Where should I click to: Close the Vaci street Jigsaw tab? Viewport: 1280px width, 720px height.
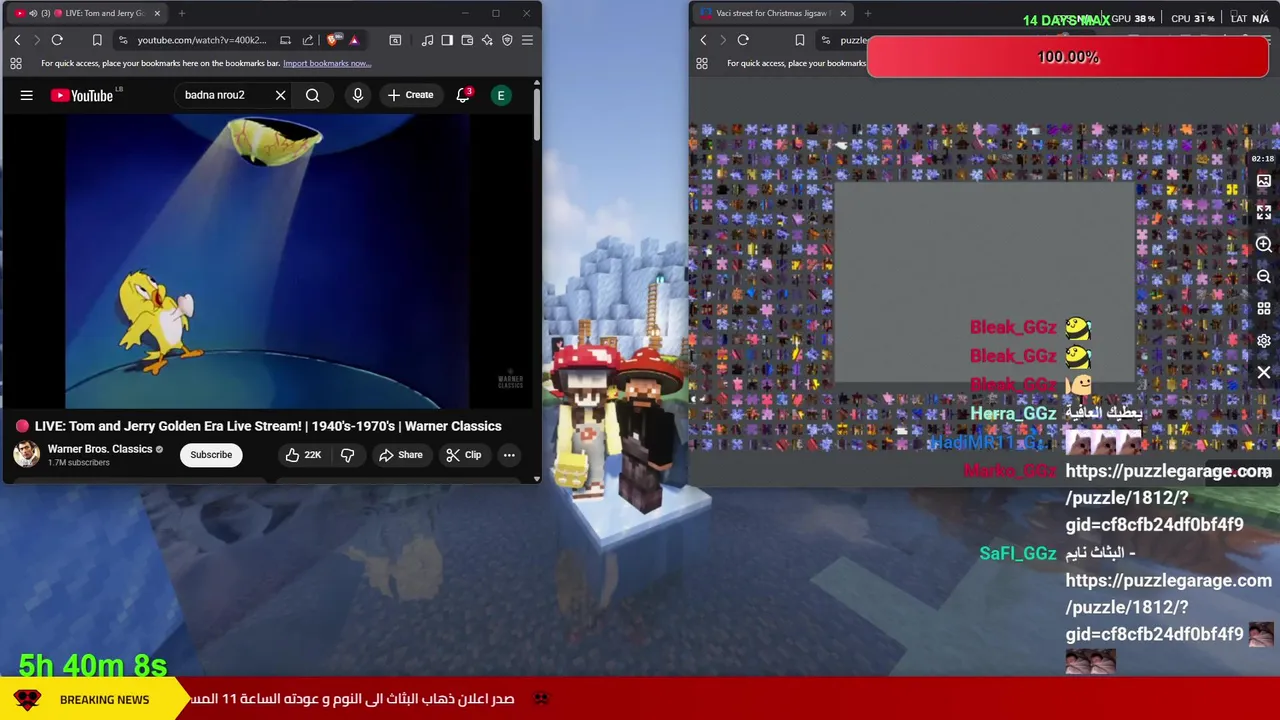coord(843,13)
